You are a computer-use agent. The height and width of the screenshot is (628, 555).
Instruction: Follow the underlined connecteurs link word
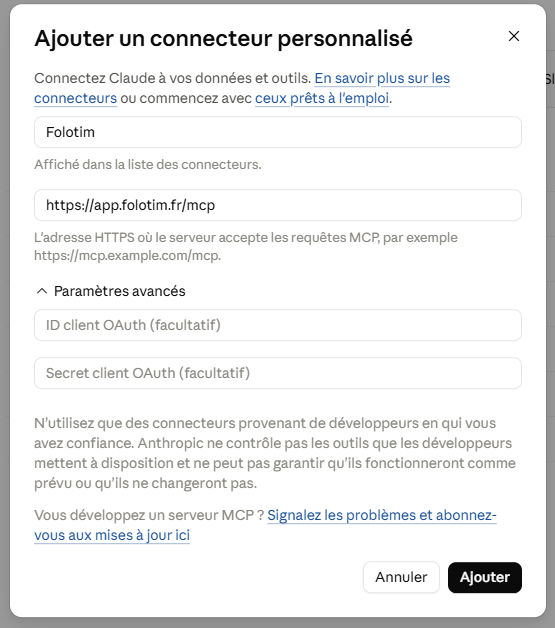point(76,99)
